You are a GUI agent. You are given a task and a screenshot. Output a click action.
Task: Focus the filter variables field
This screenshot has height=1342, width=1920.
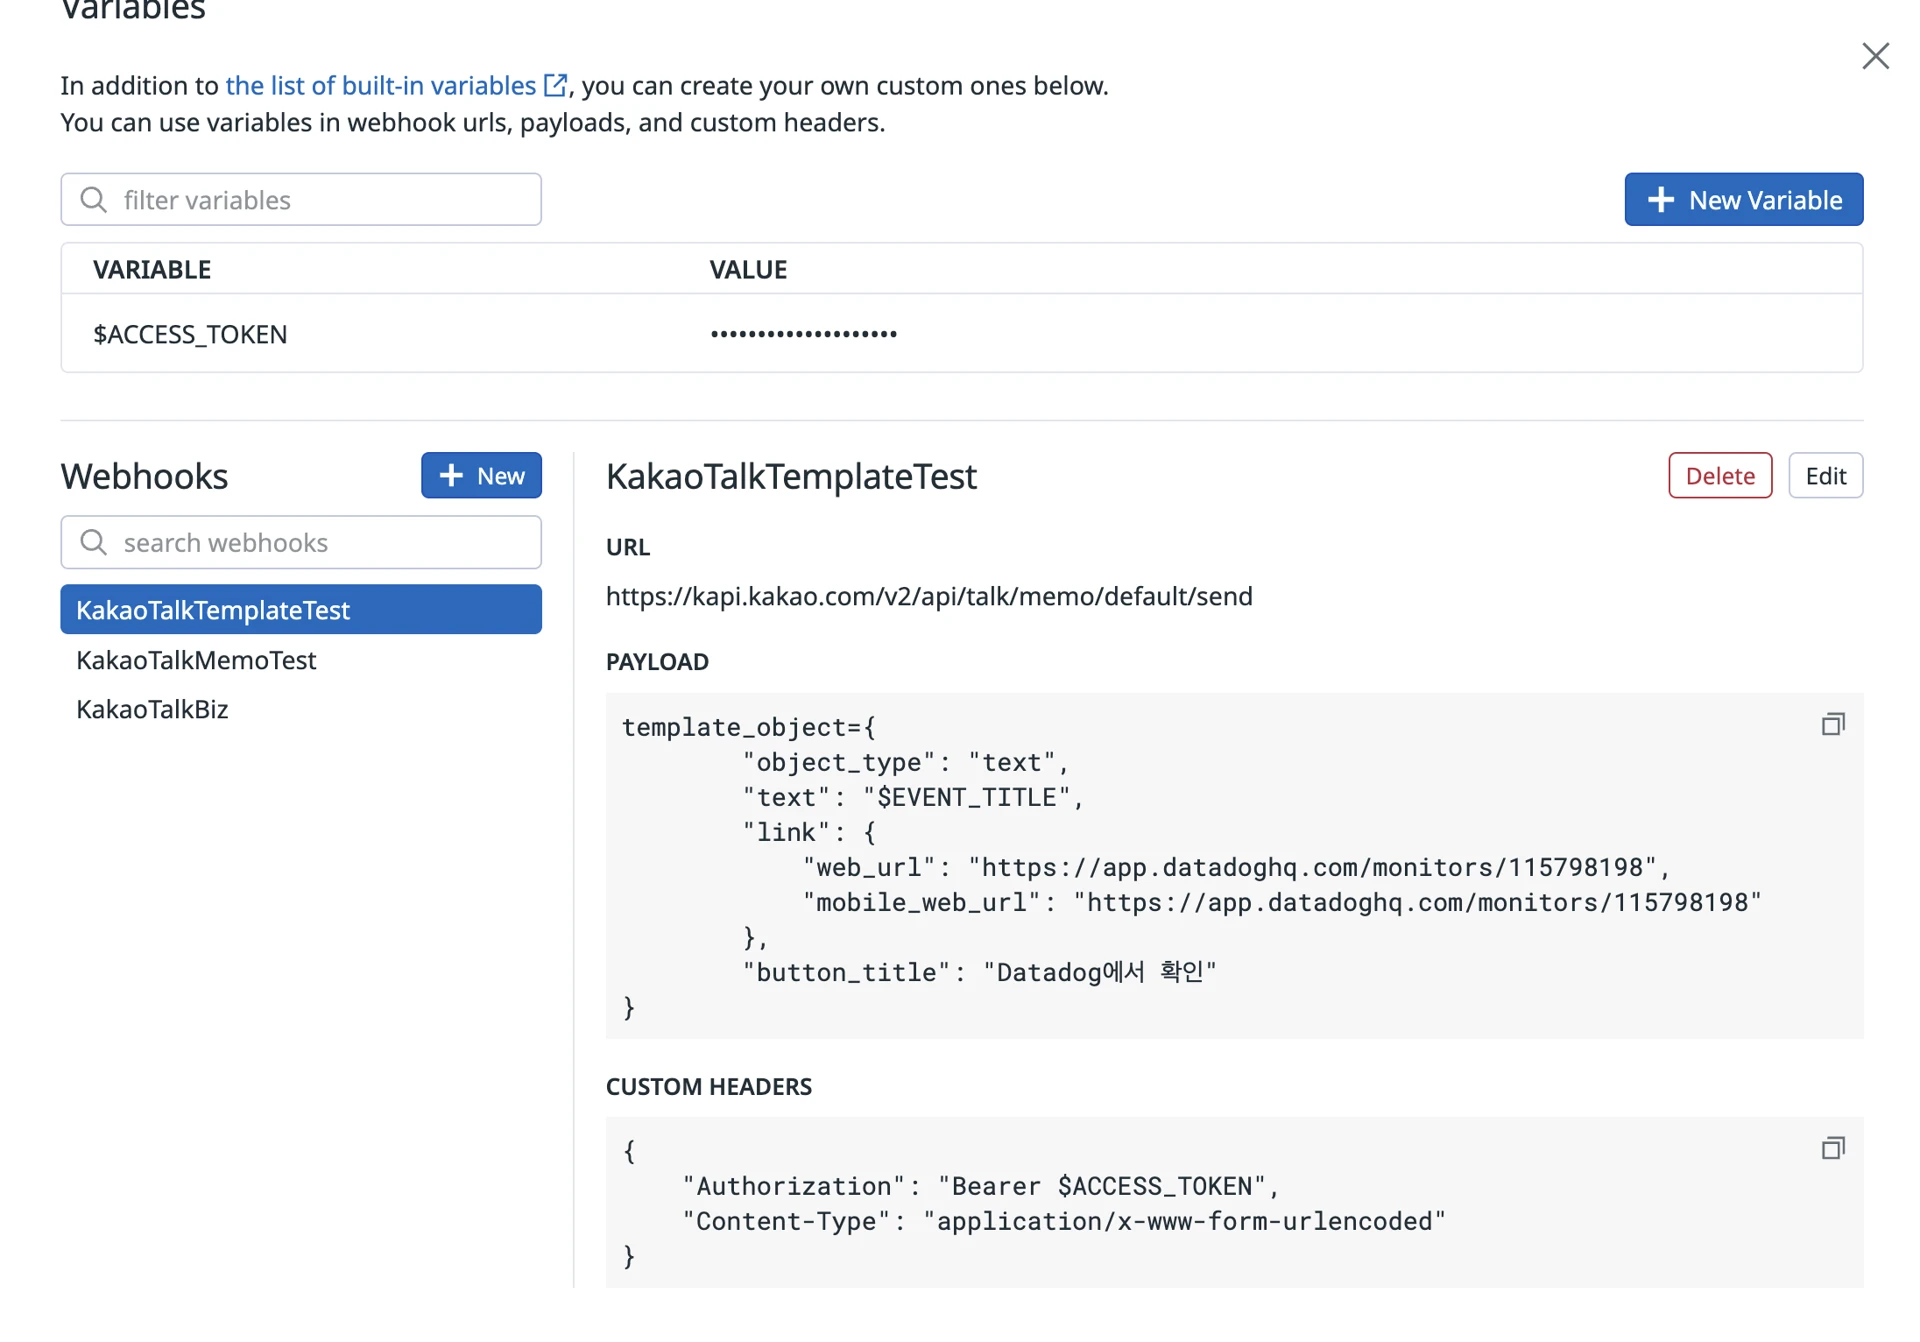click(x=301, y=199)
